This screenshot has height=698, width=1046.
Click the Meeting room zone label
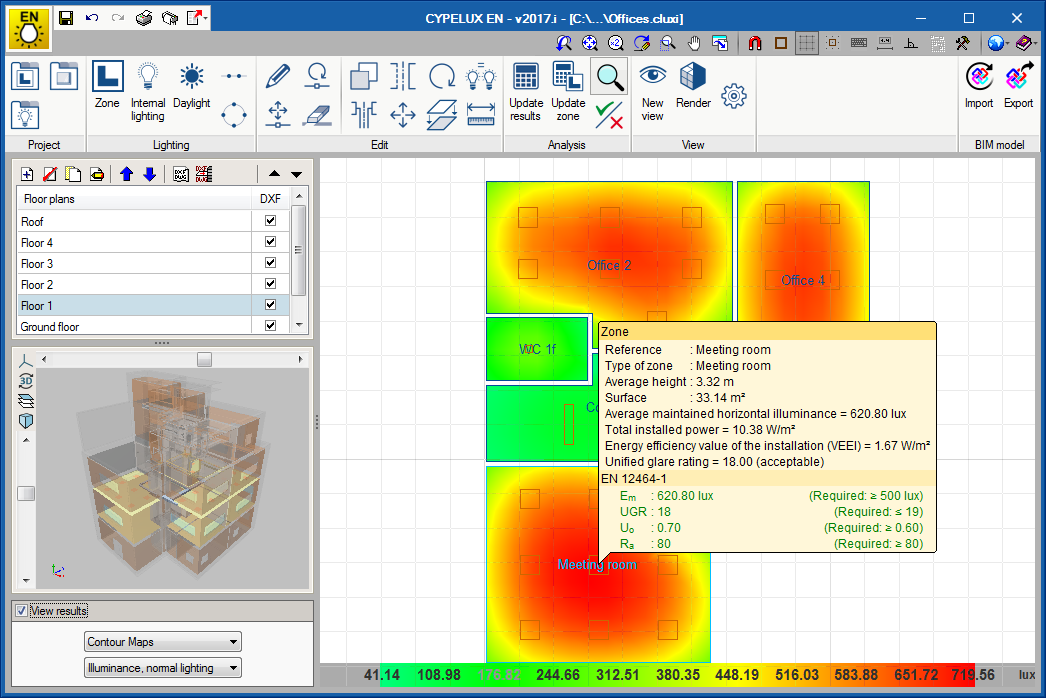tap(577, 565)
